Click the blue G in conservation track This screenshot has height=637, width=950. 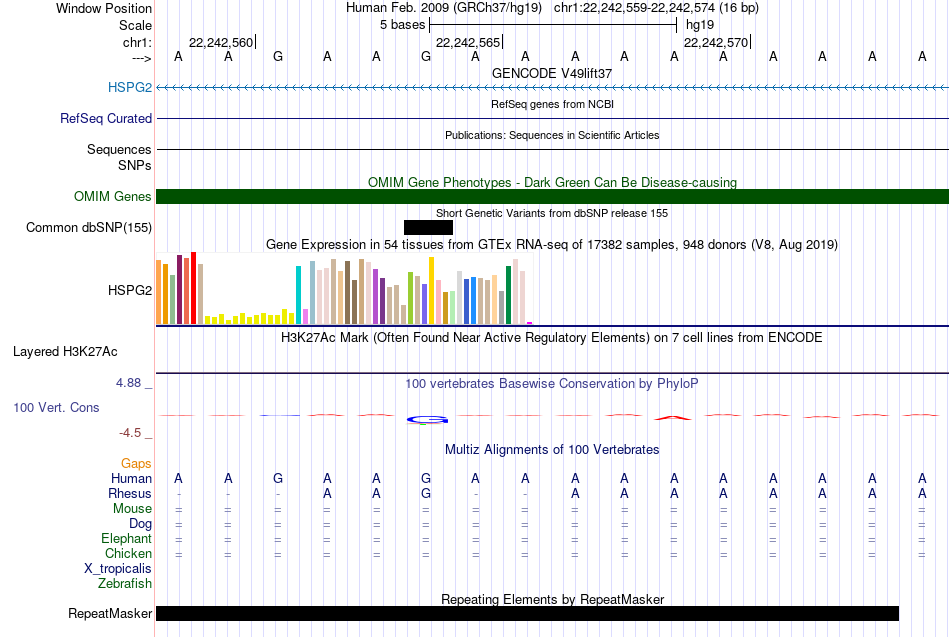(427, 419)
